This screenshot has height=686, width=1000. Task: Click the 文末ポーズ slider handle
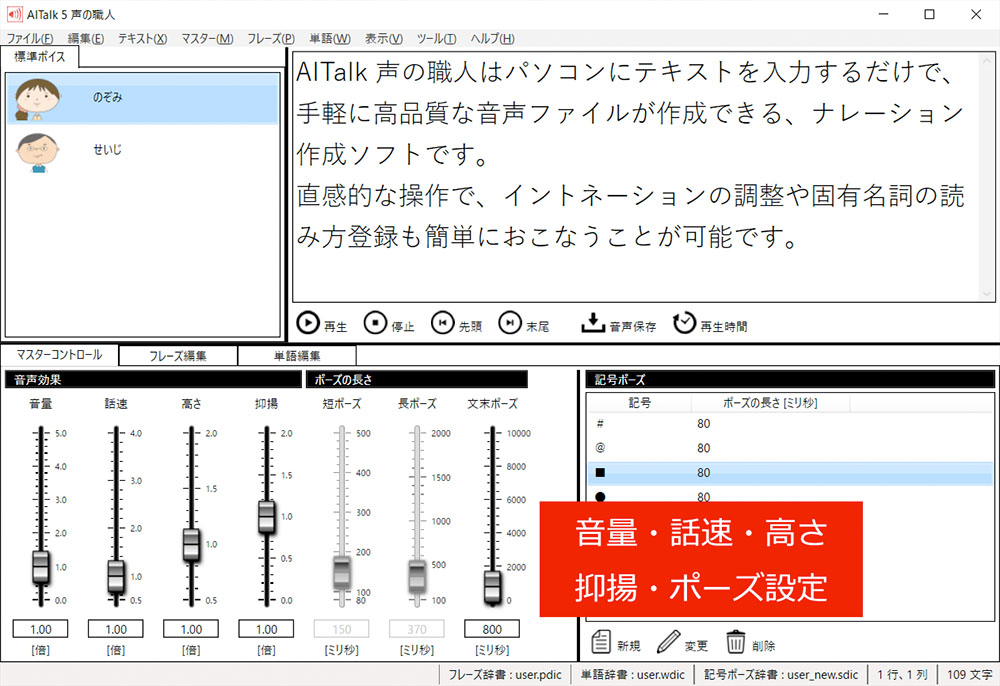(492, 586)
